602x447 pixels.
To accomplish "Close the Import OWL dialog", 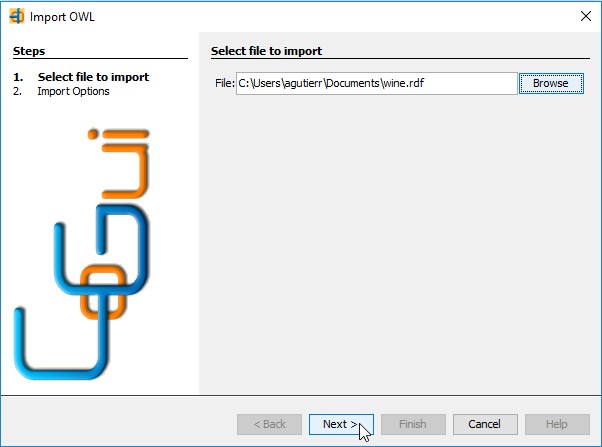I will click(585, 16).
